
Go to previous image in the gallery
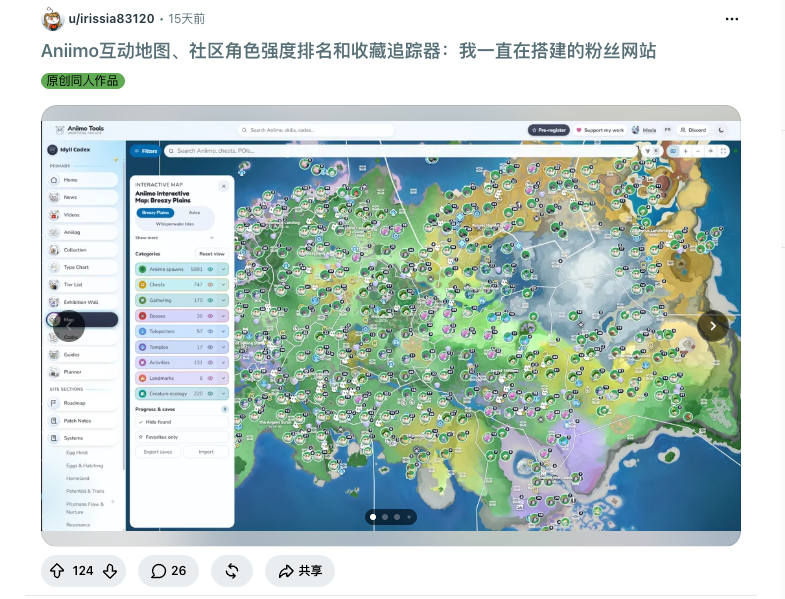click(69, 326)
